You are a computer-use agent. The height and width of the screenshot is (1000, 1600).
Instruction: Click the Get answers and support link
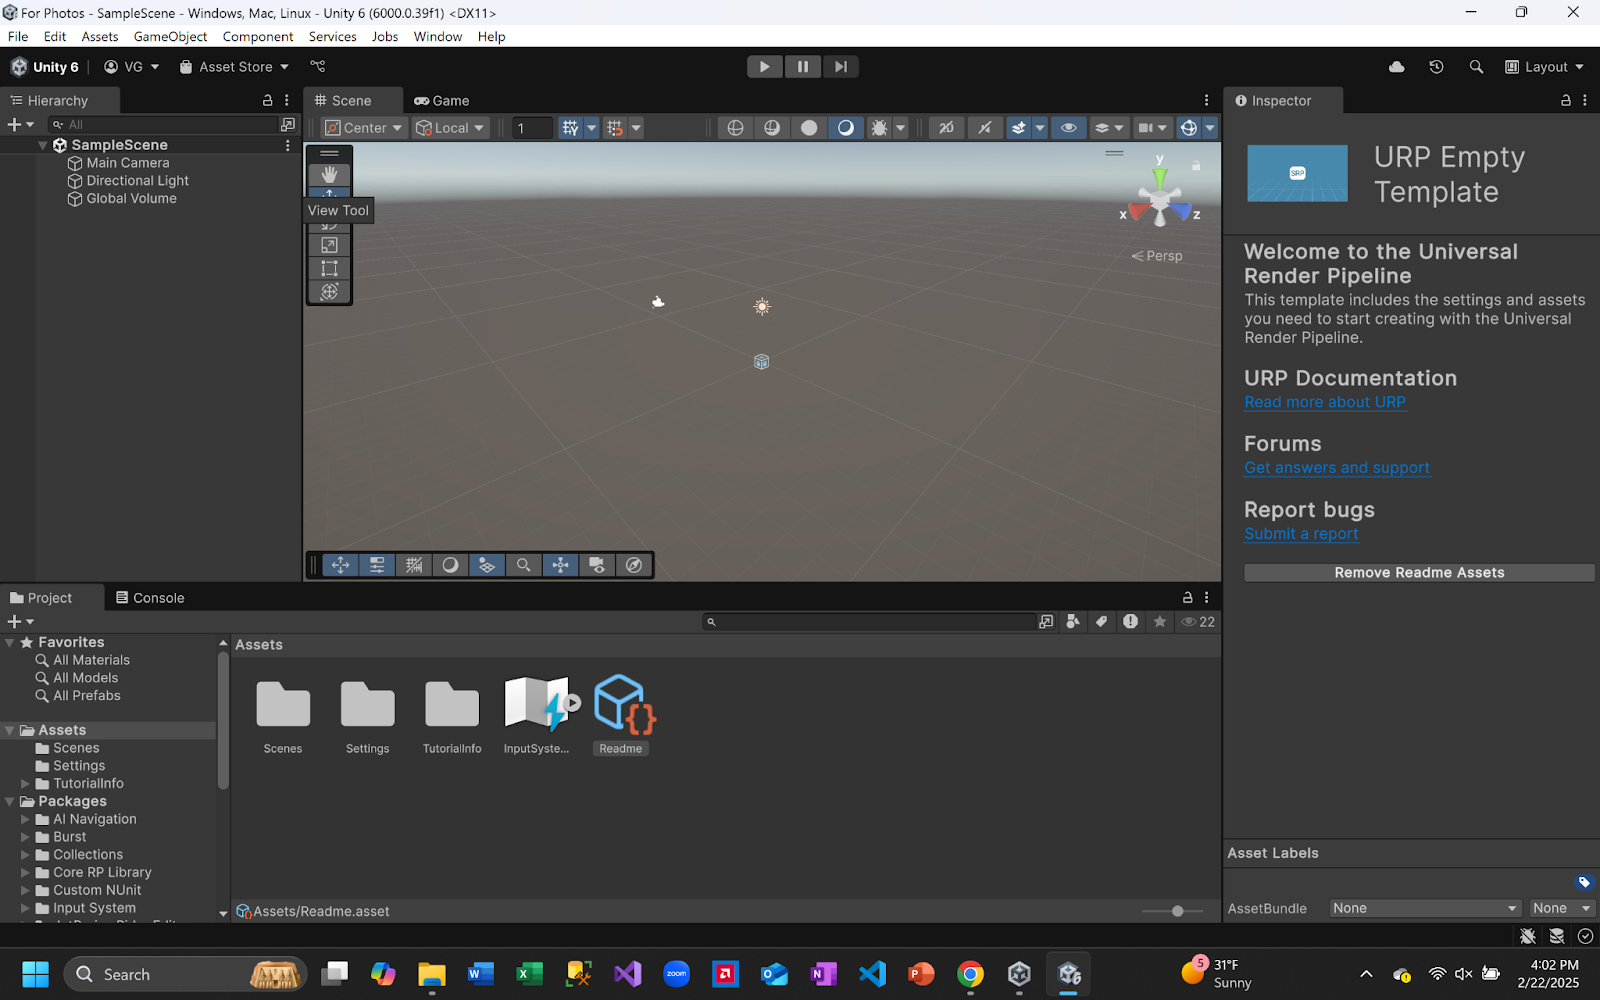point(1337,468)
